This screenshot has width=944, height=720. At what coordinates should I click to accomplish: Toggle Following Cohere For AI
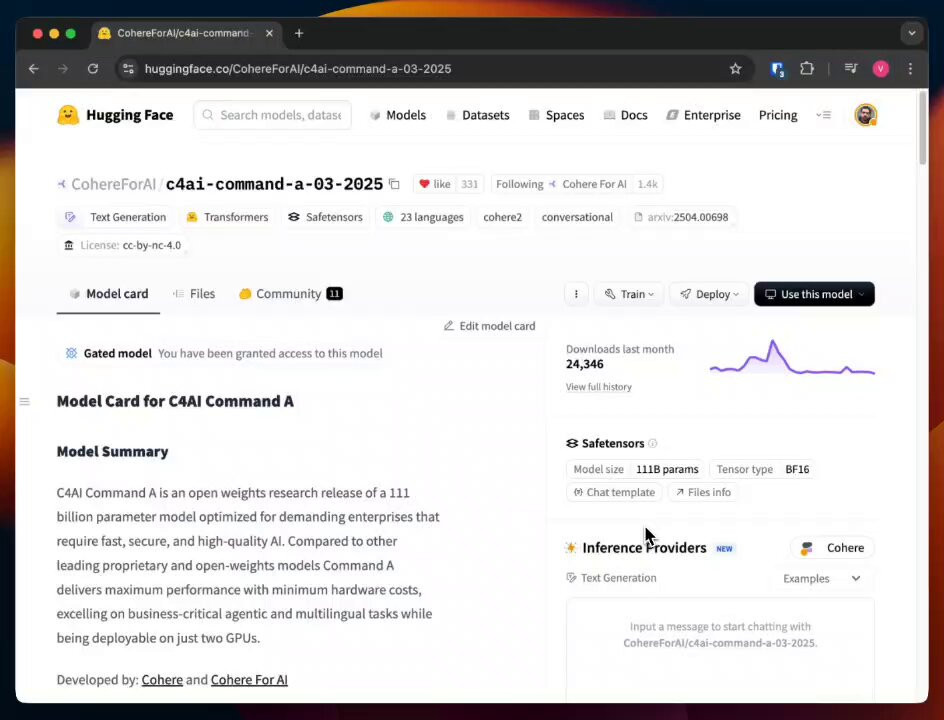point(561,184)
